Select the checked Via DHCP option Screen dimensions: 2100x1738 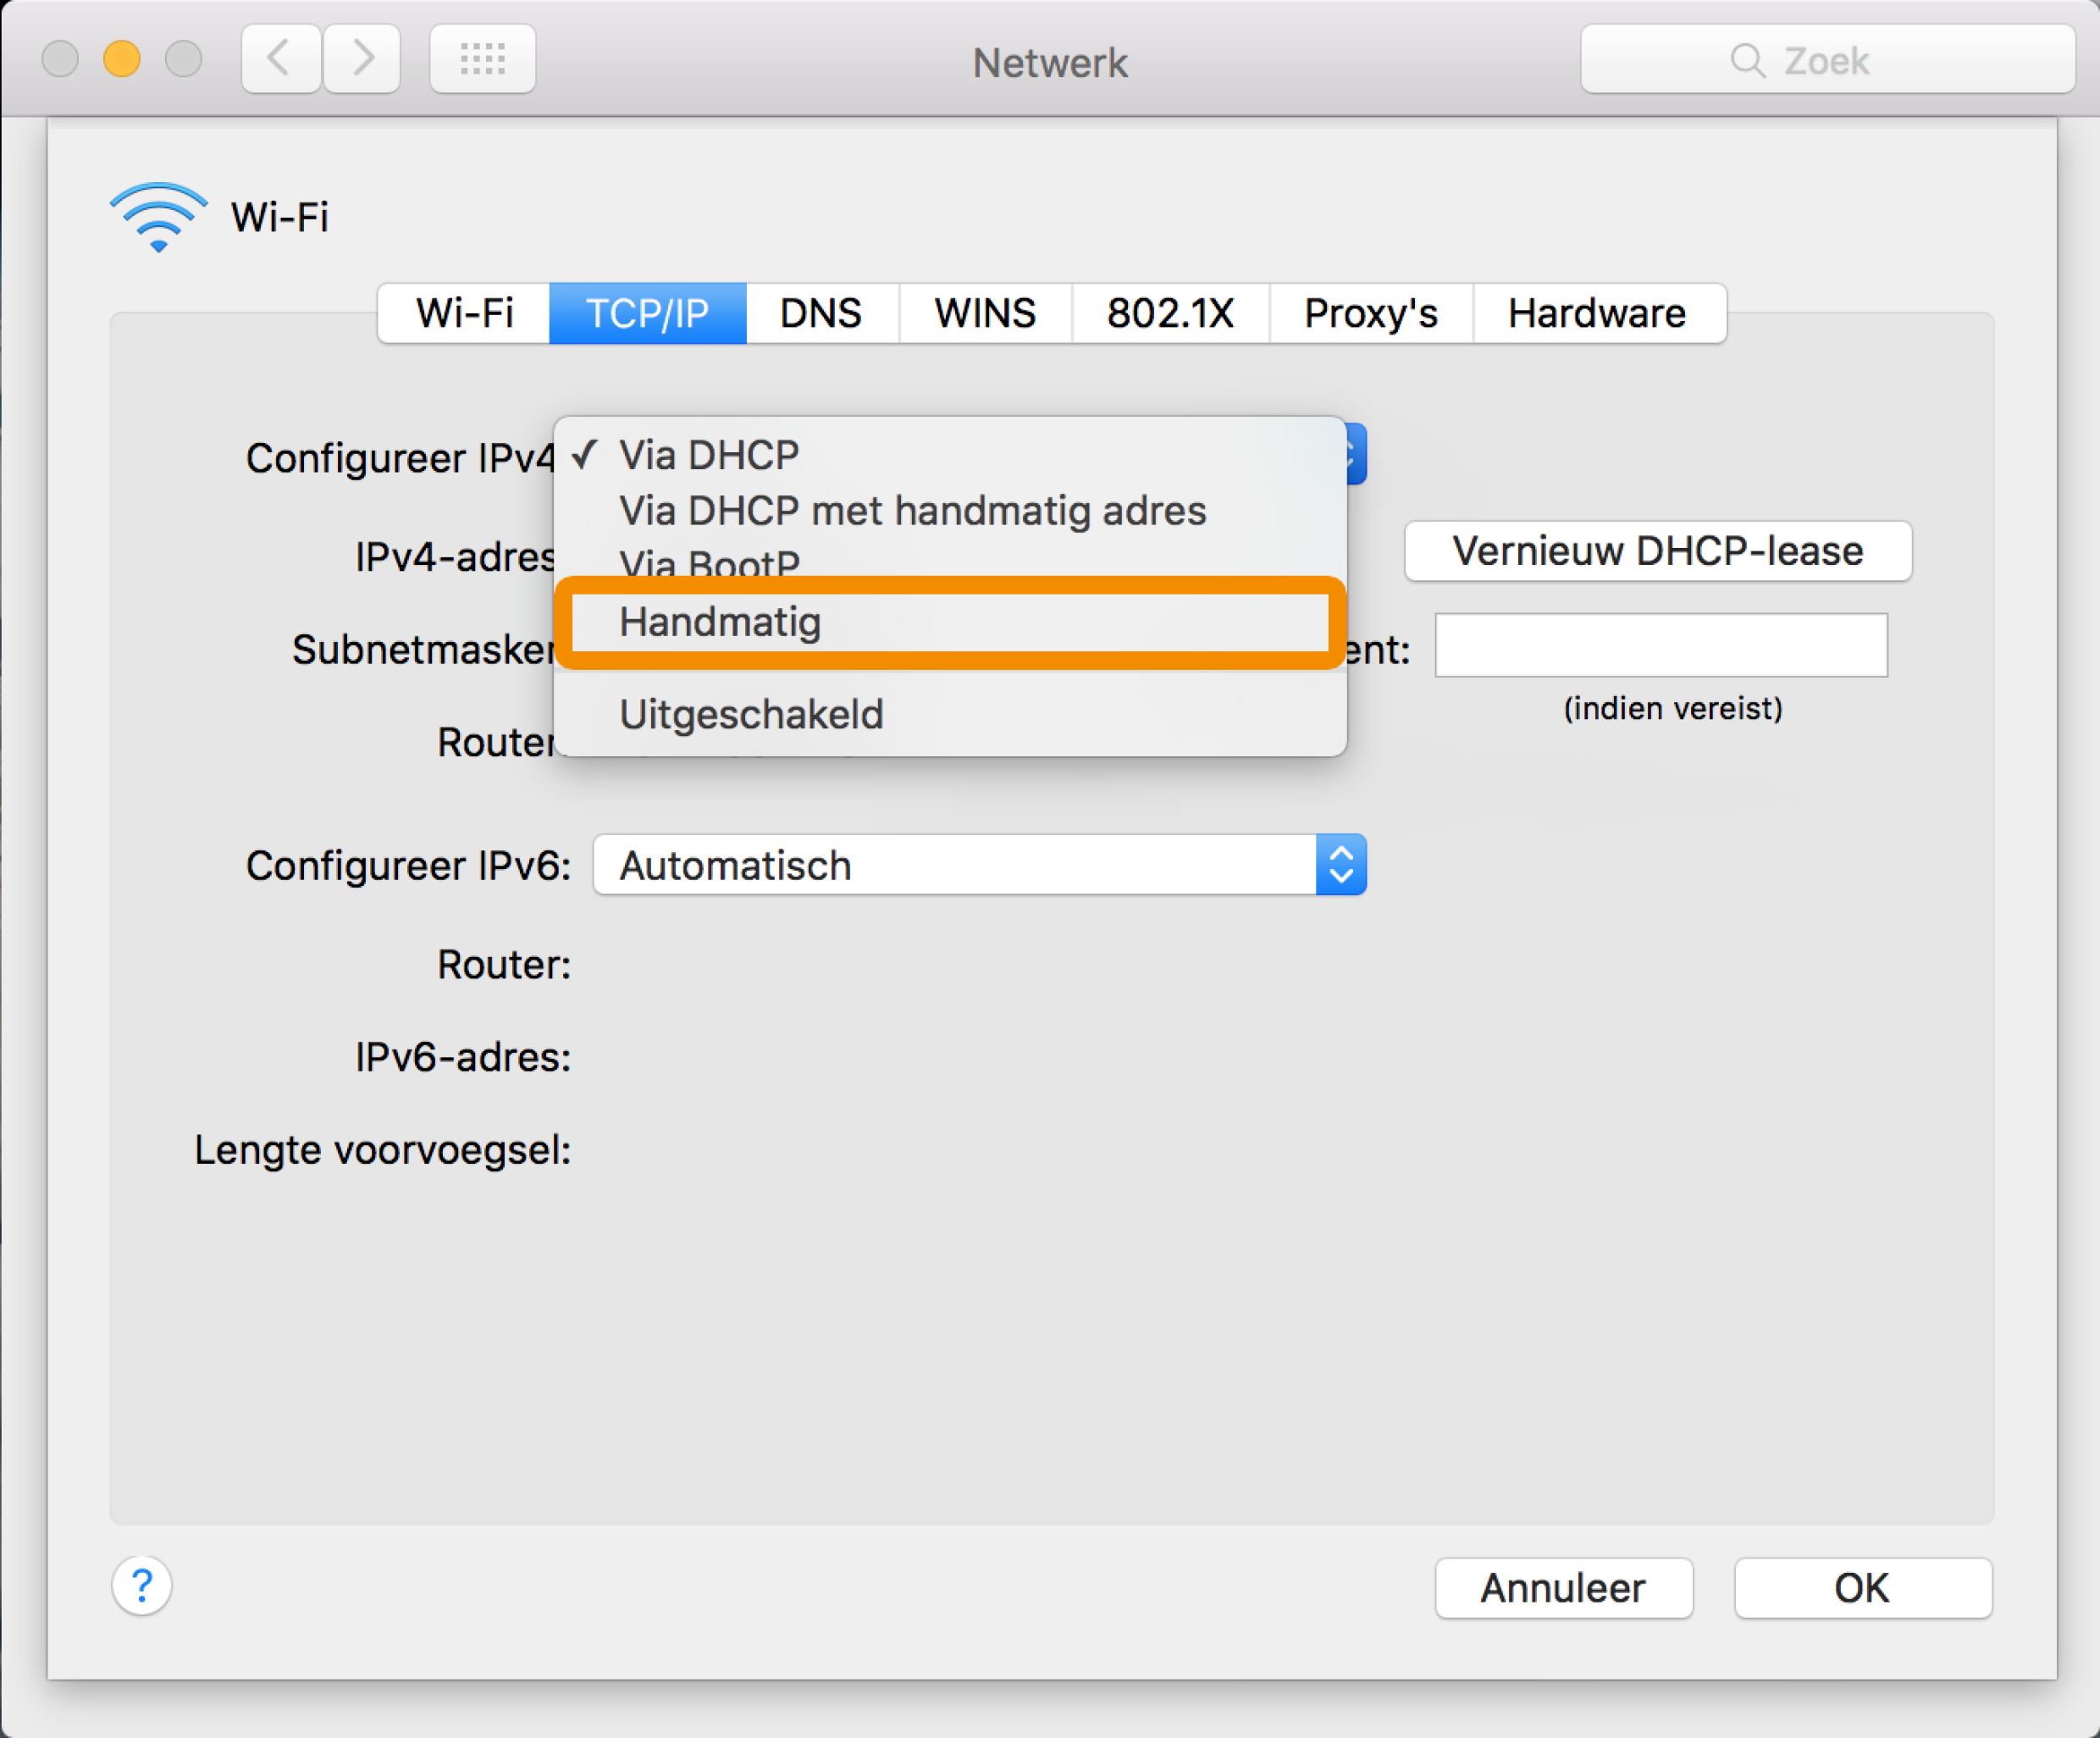point(708,455)
